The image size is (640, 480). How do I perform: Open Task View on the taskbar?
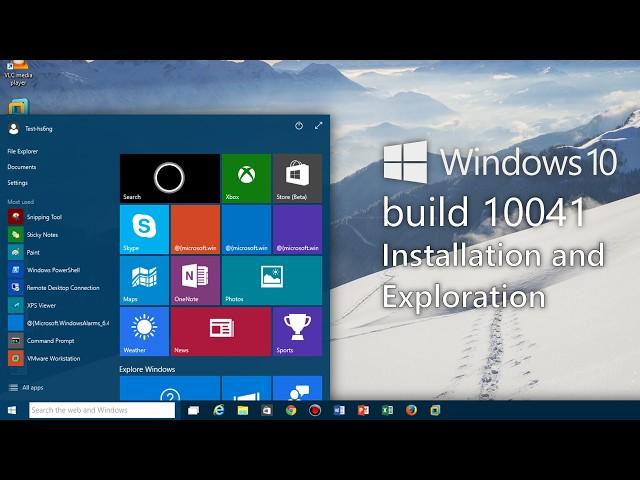coord(193,410)
